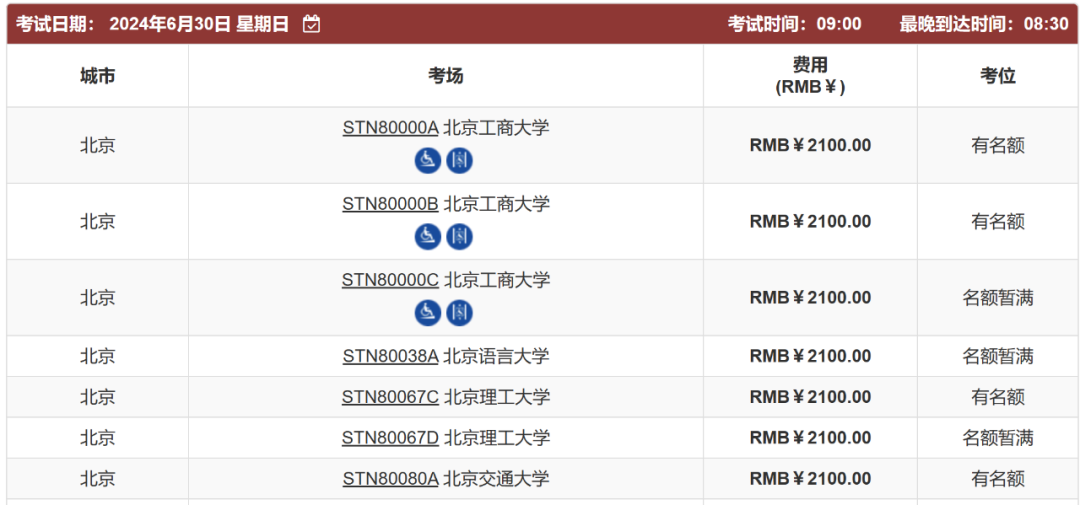Open test center link STN80080A
Screen dimensions: 1080x505
click(391, 479)
